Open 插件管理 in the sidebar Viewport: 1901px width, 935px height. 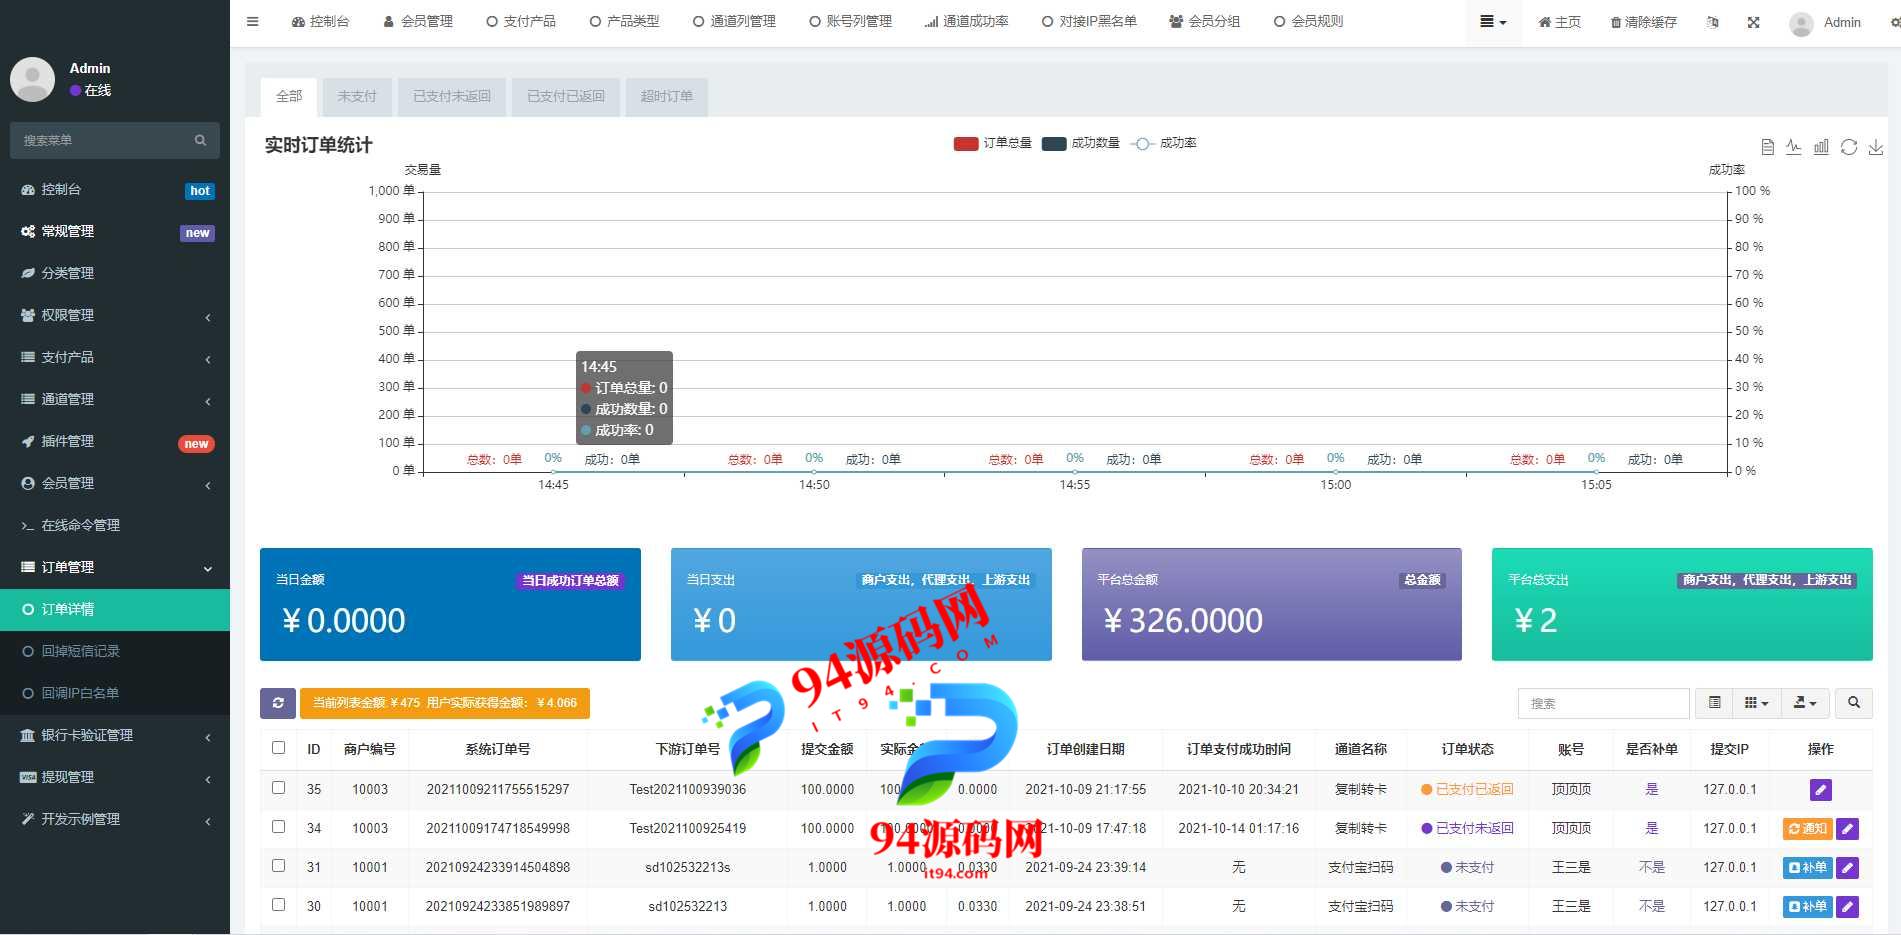(115, 441)
